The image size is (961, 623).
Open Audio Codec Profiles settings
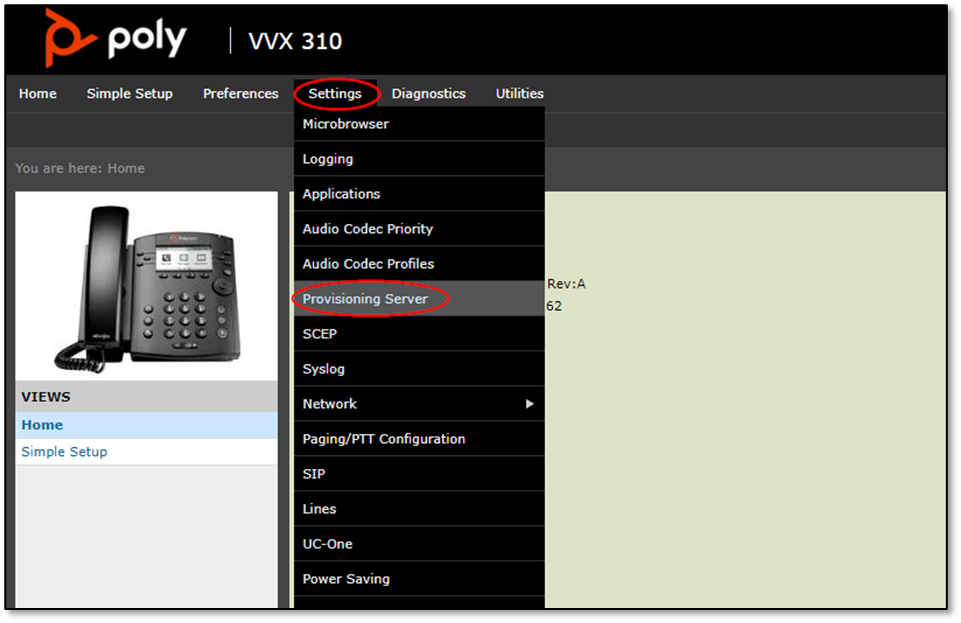[x=419, y=263]
